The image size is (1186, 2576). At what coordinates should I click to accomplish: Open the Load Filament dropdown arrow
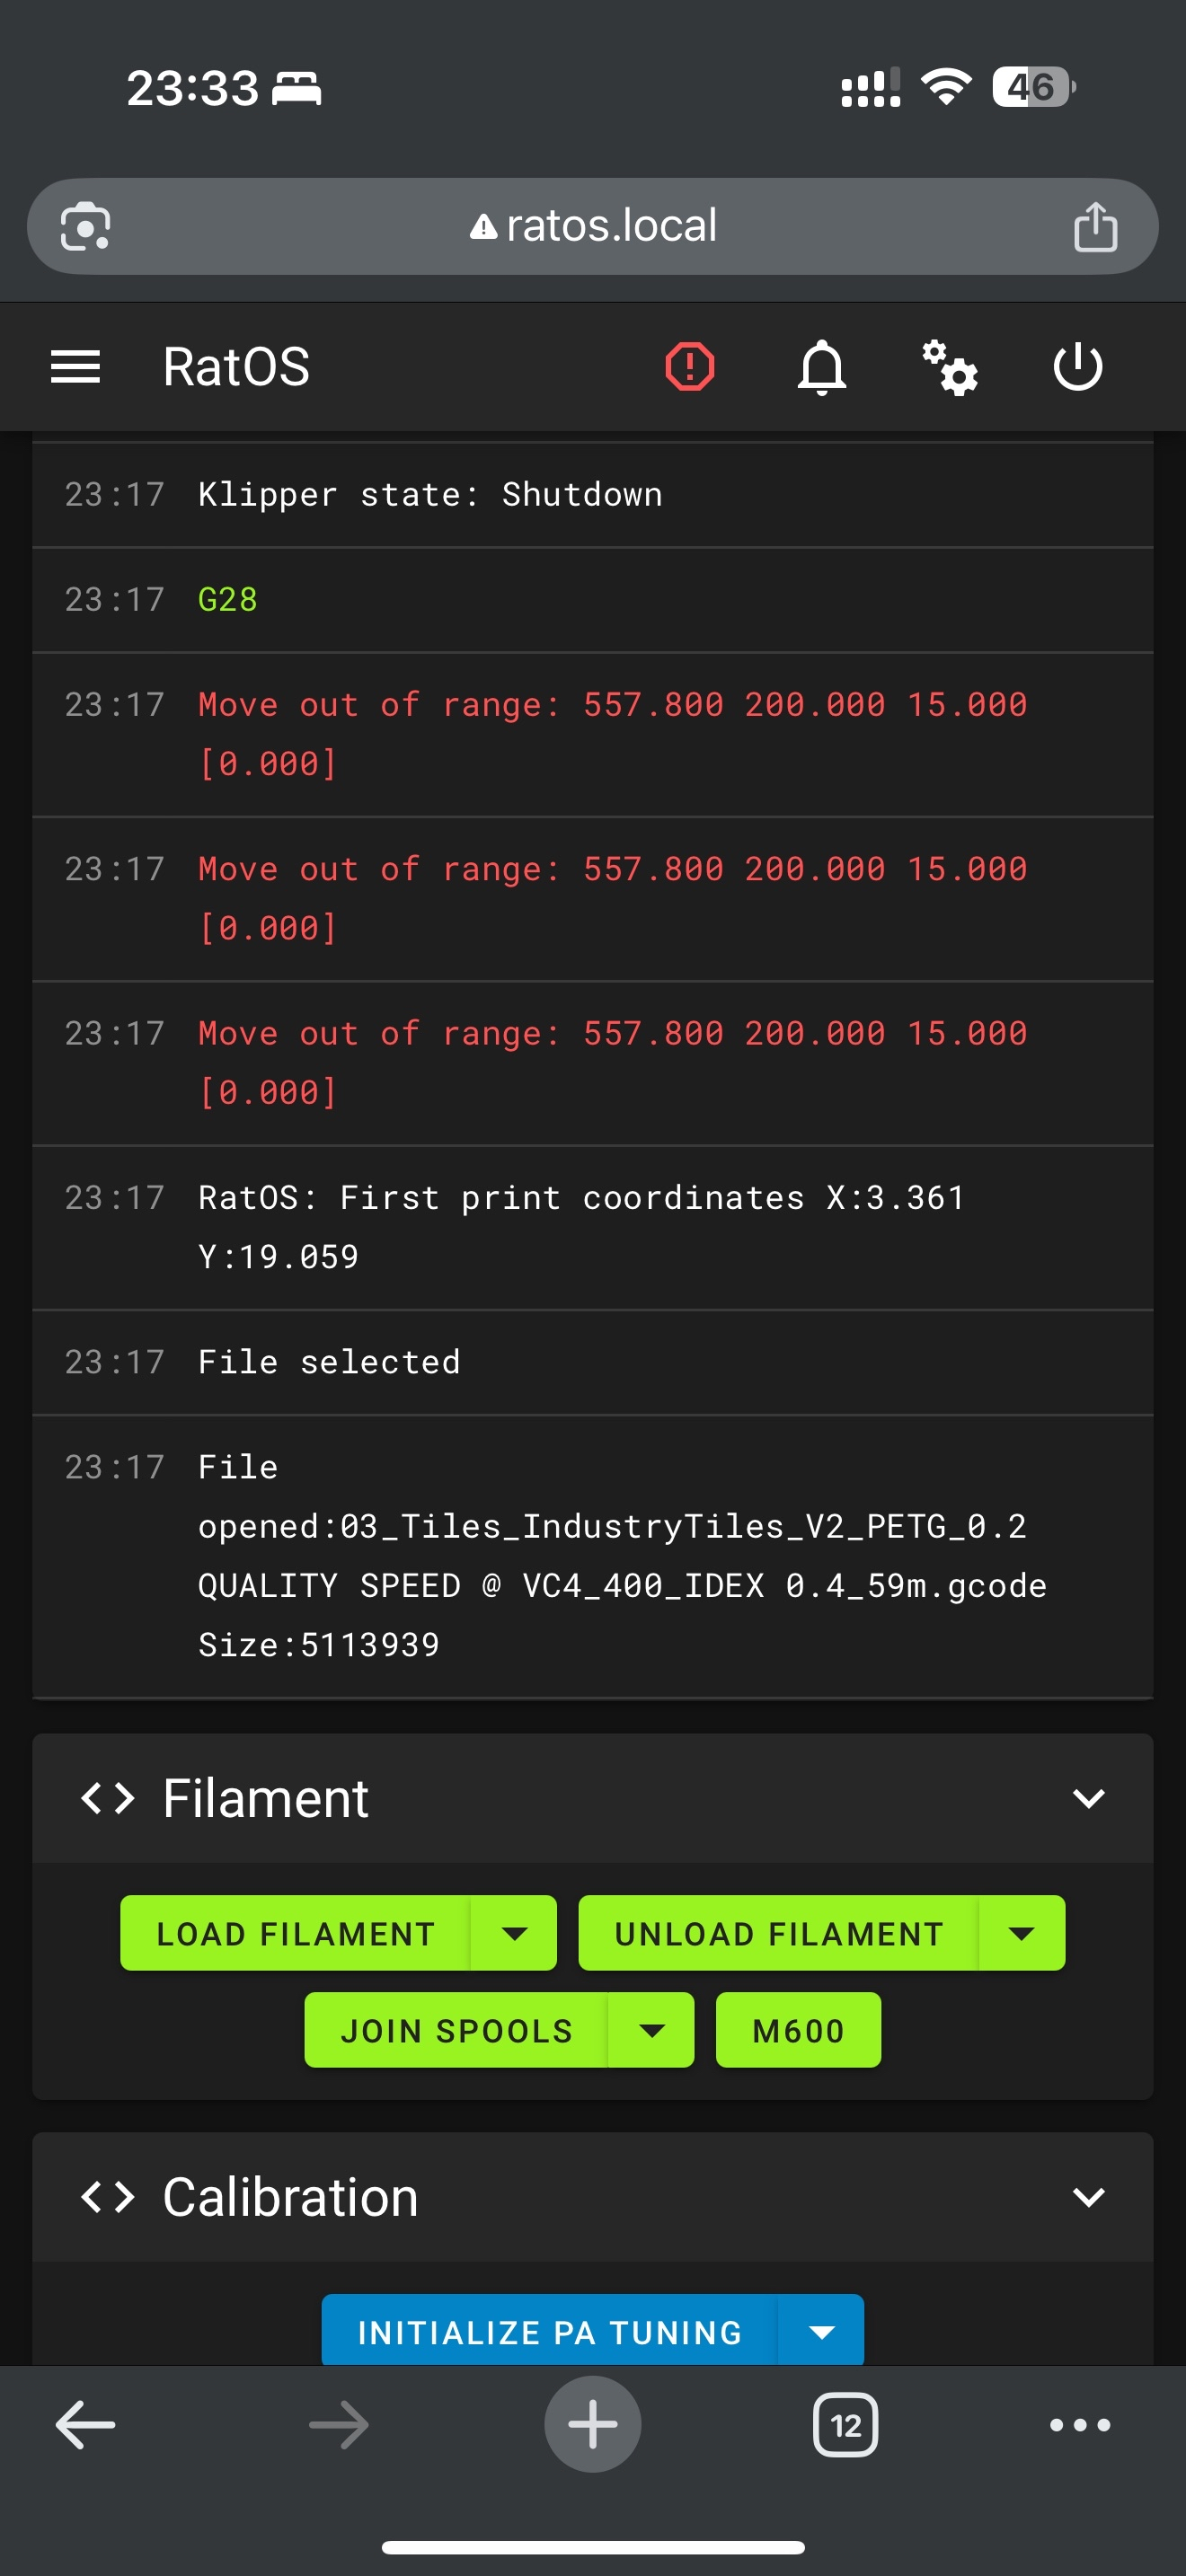click(x=514, y=1933)
